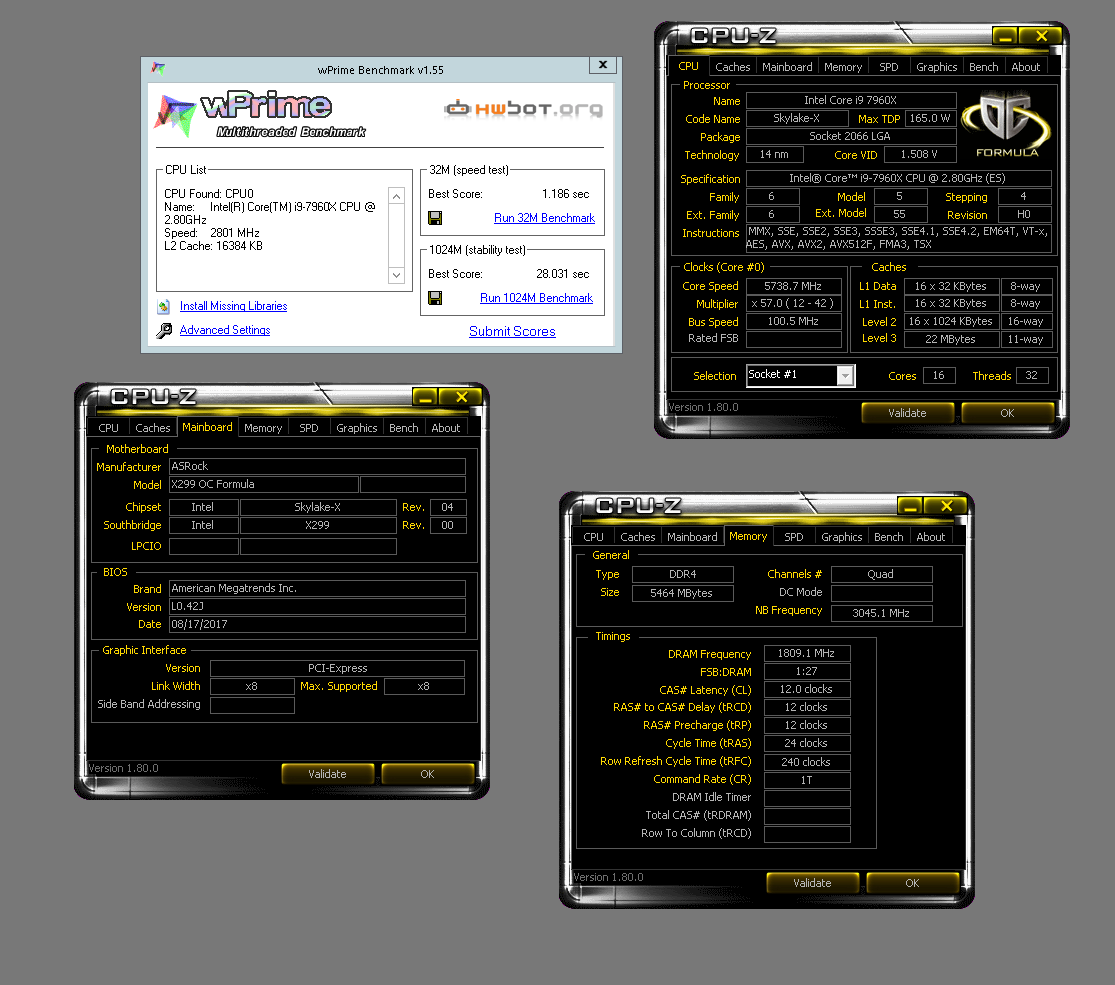
Task: Click the Model field X299 OC Formula
Action: tap(264, 484)
